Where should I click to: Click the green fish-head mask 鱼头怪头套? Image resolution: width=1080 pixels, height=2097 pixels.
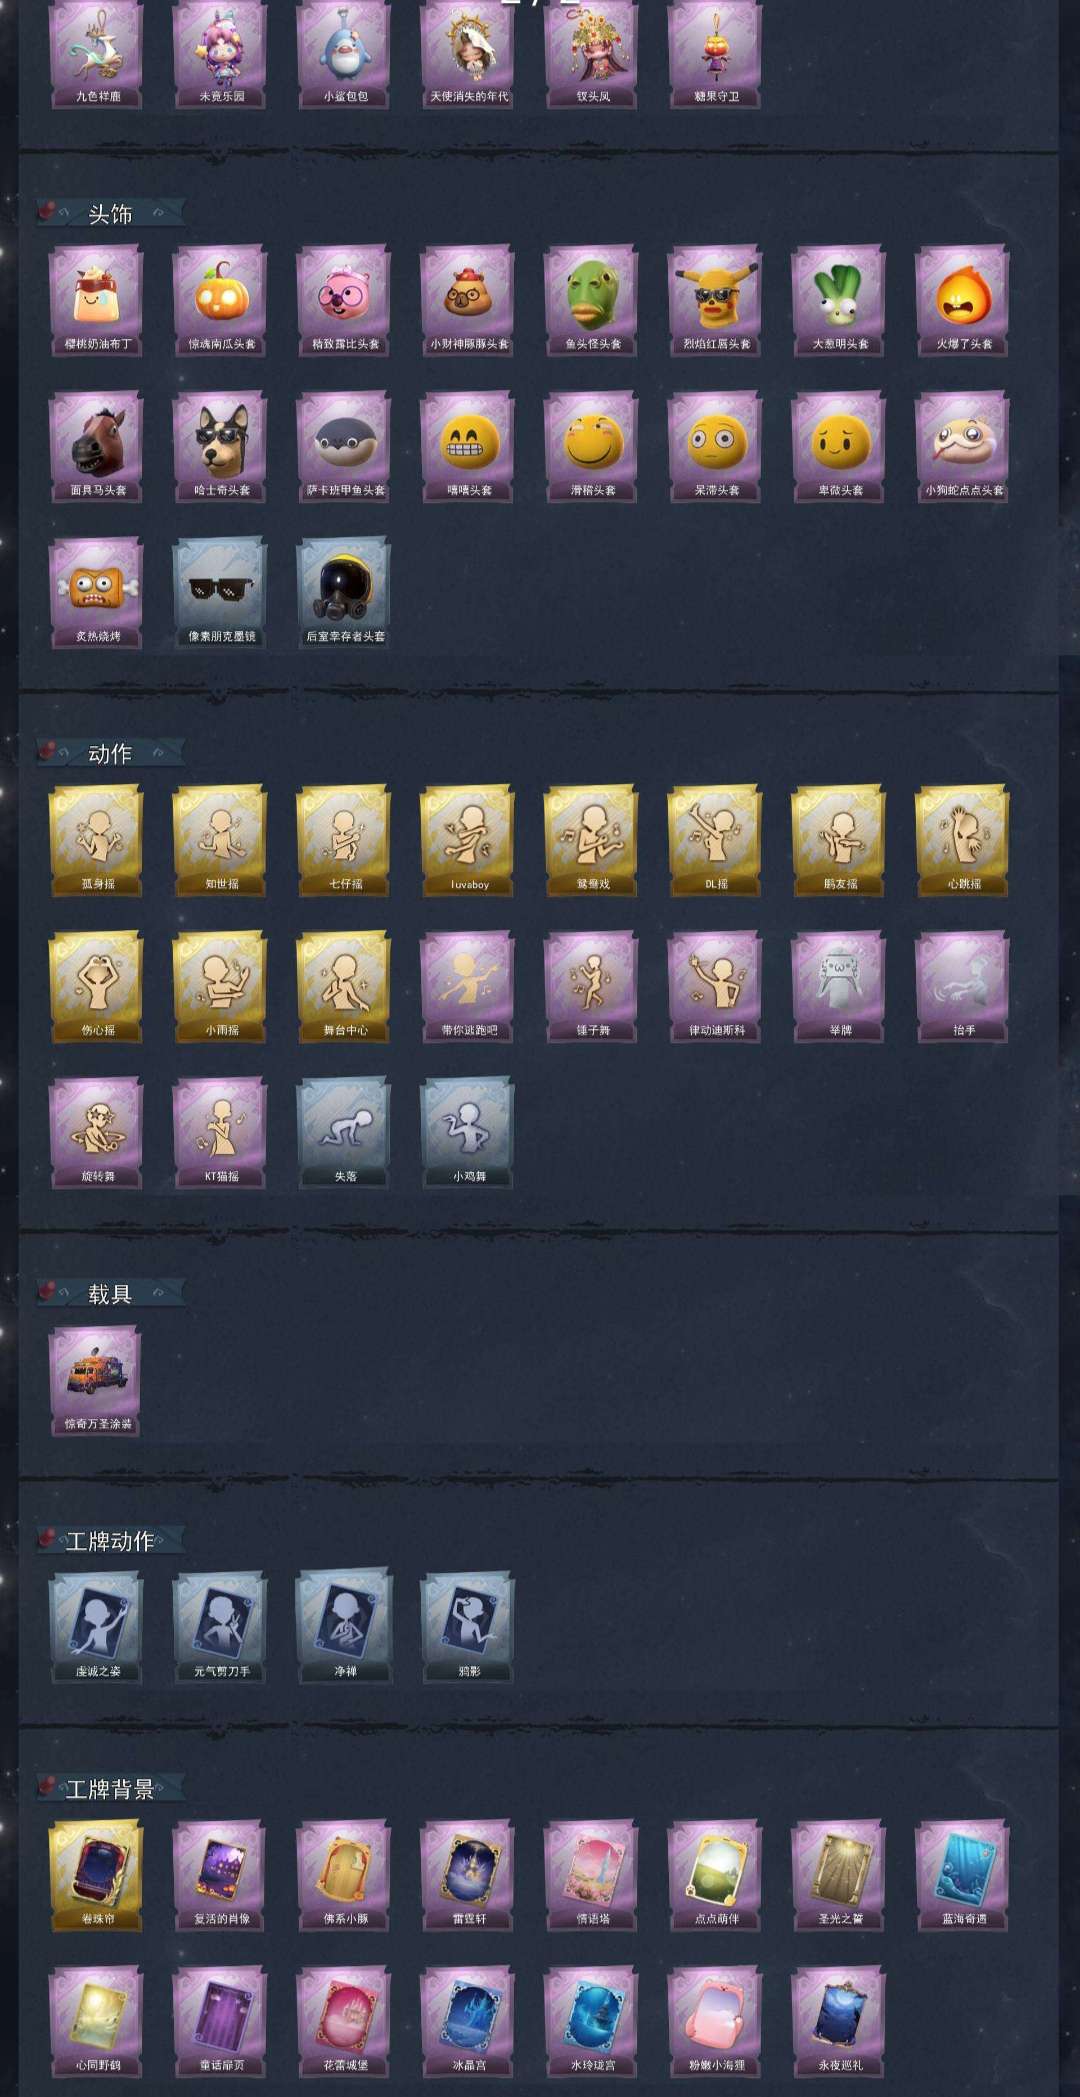point(592,301)
